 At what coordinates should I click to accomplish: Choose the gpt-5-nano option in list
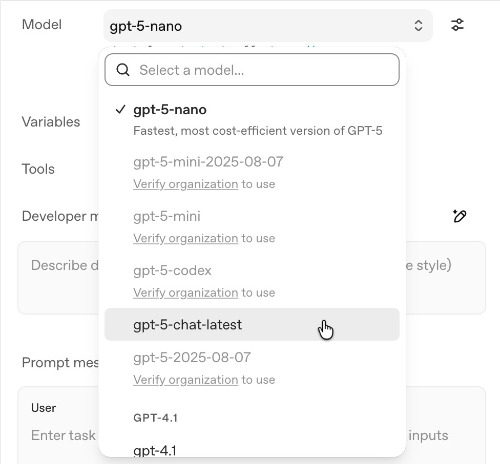(252, 119)
